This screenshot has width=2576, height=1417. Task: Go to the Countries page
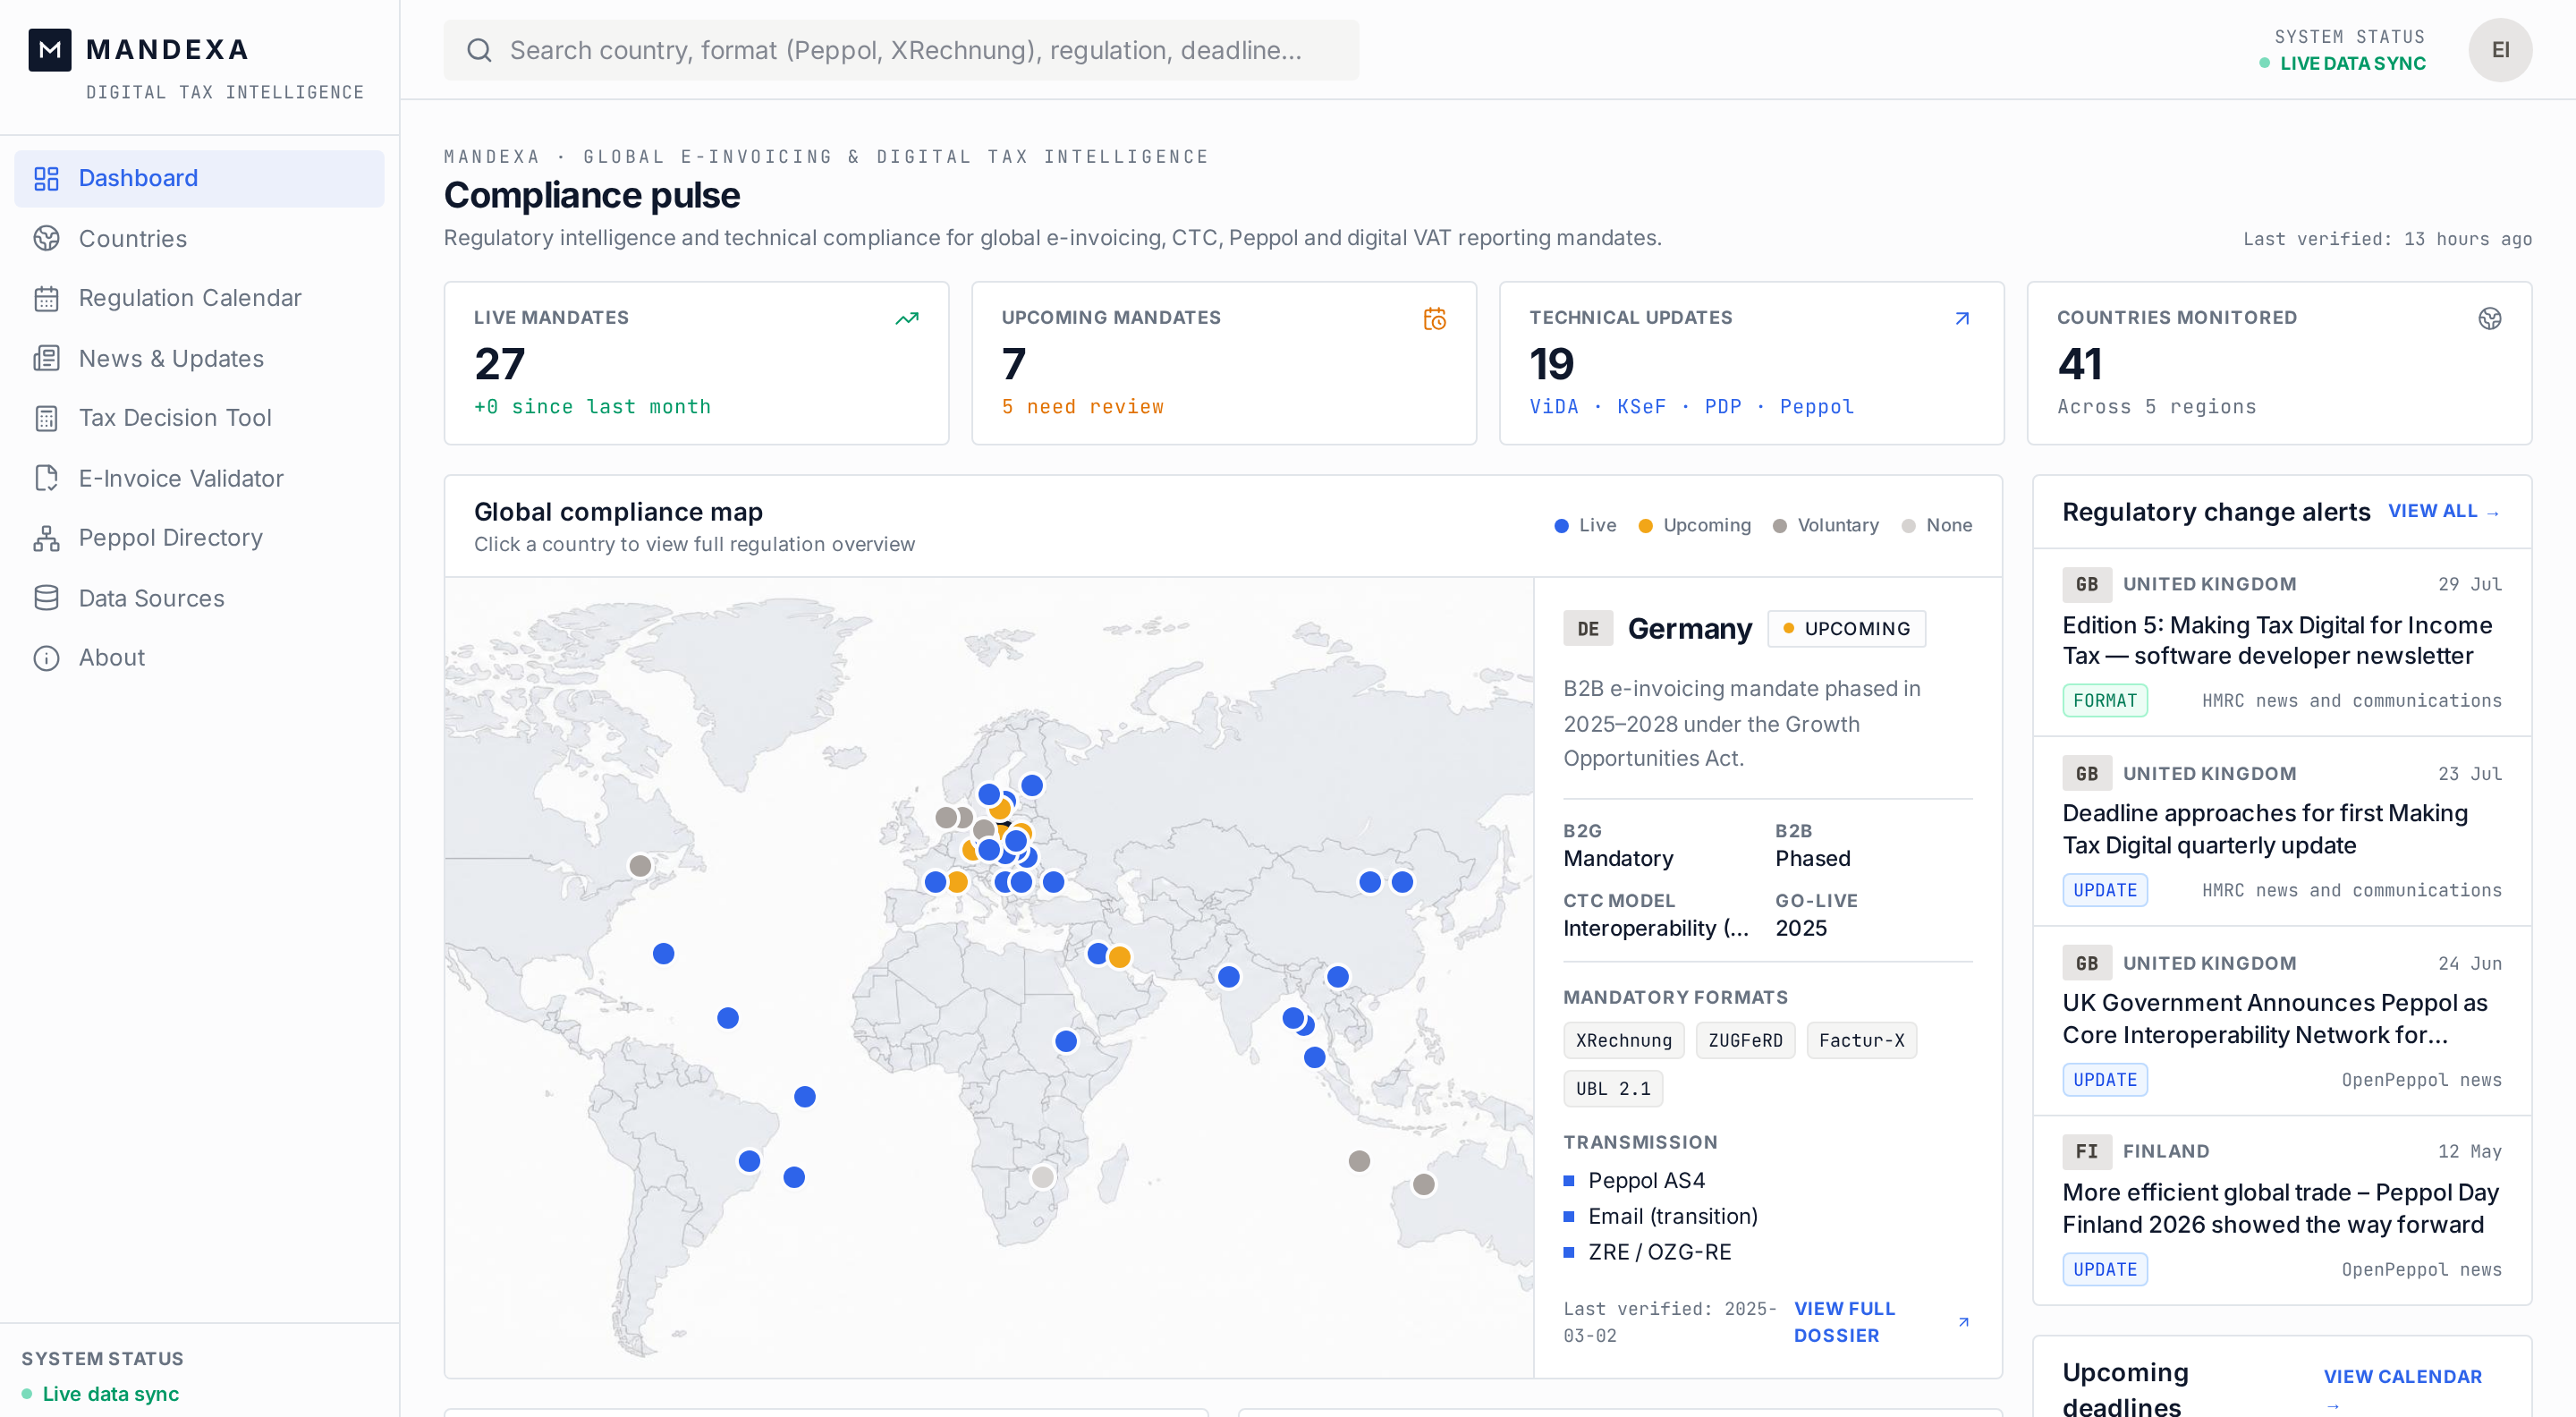(199, 238)
